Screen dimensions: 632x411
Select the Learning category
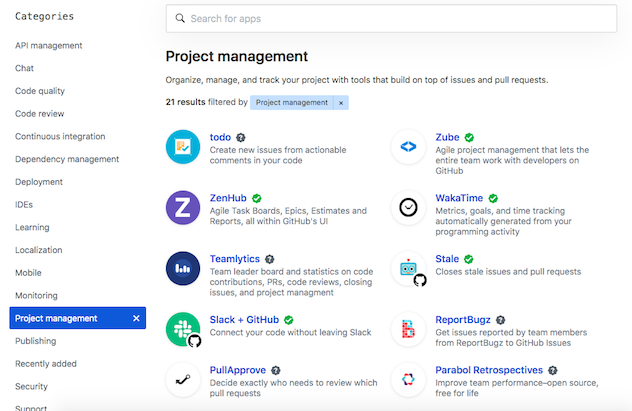click(32, 227)
